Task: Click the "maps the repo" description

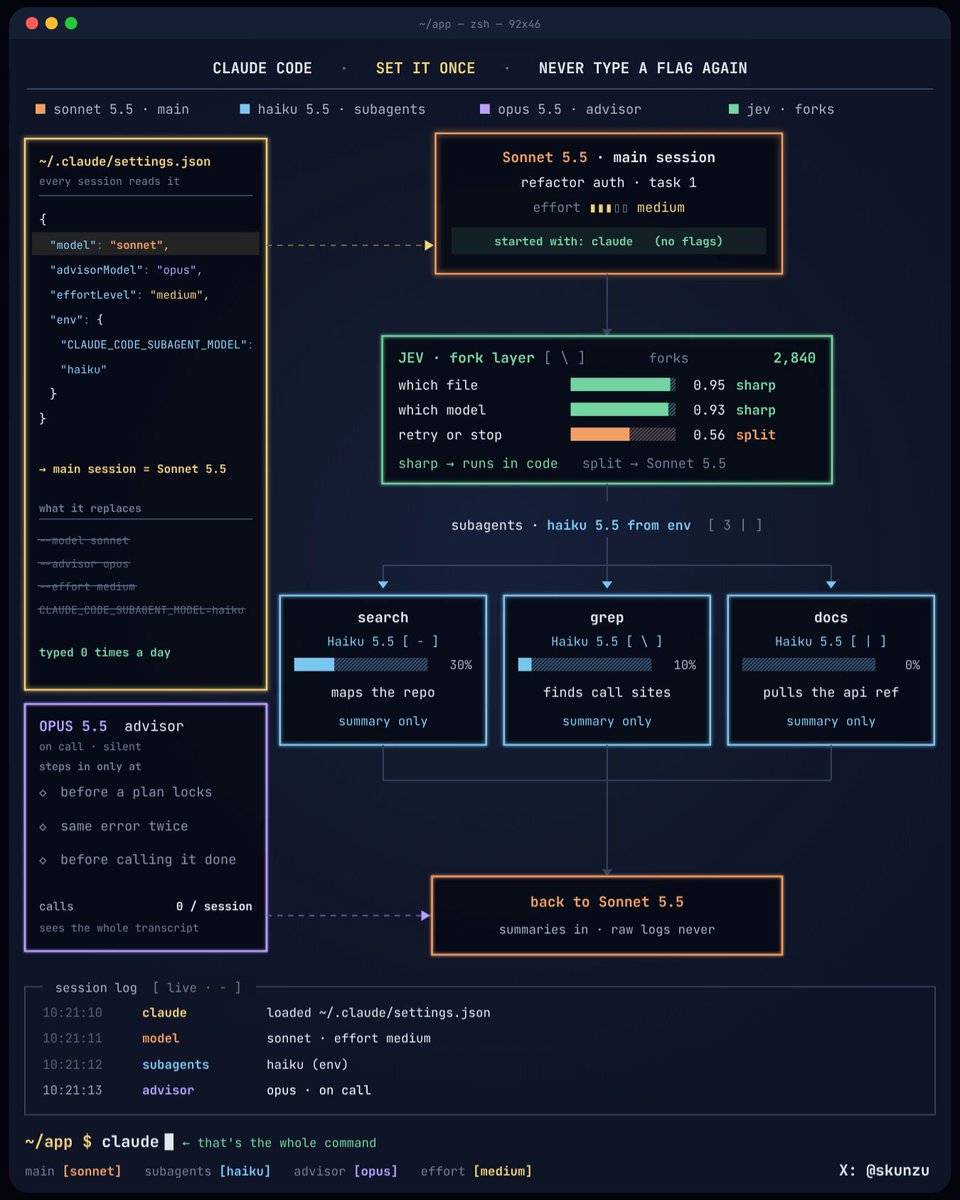Action: (x=383, y=692)
